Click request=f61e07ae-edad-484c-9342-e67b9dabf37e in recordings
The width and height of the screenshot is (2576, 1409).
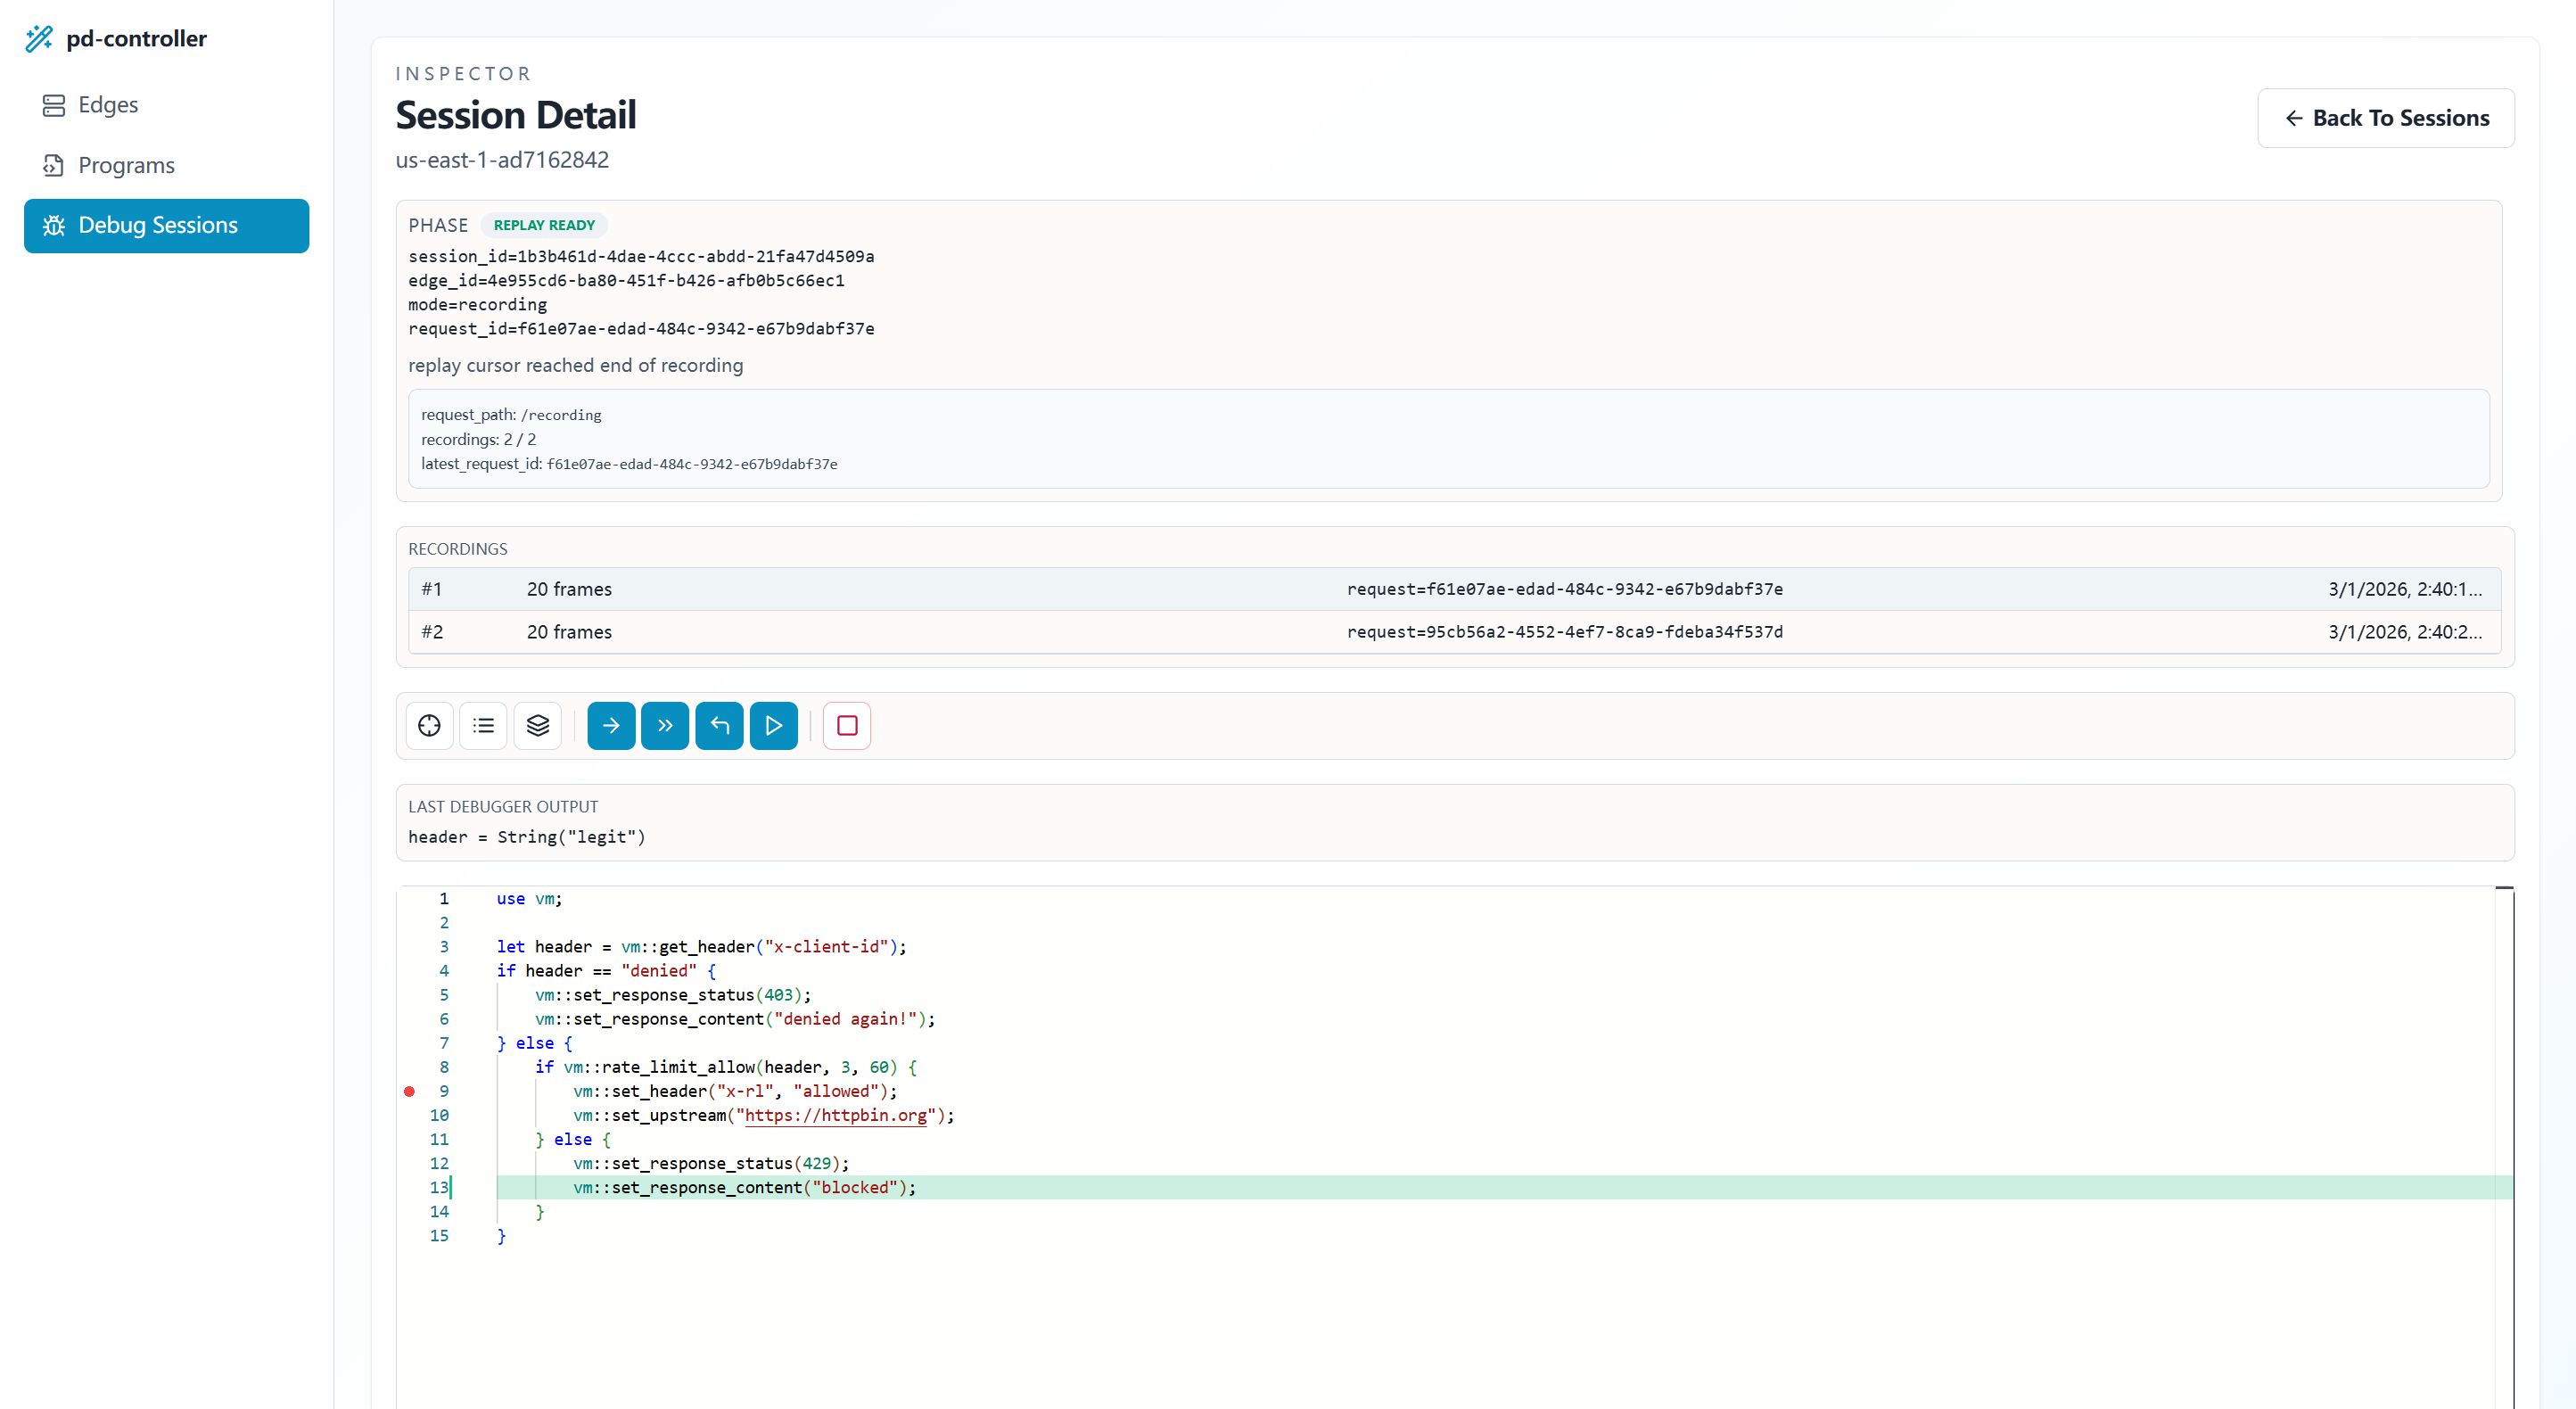[x=1564, y=589]
